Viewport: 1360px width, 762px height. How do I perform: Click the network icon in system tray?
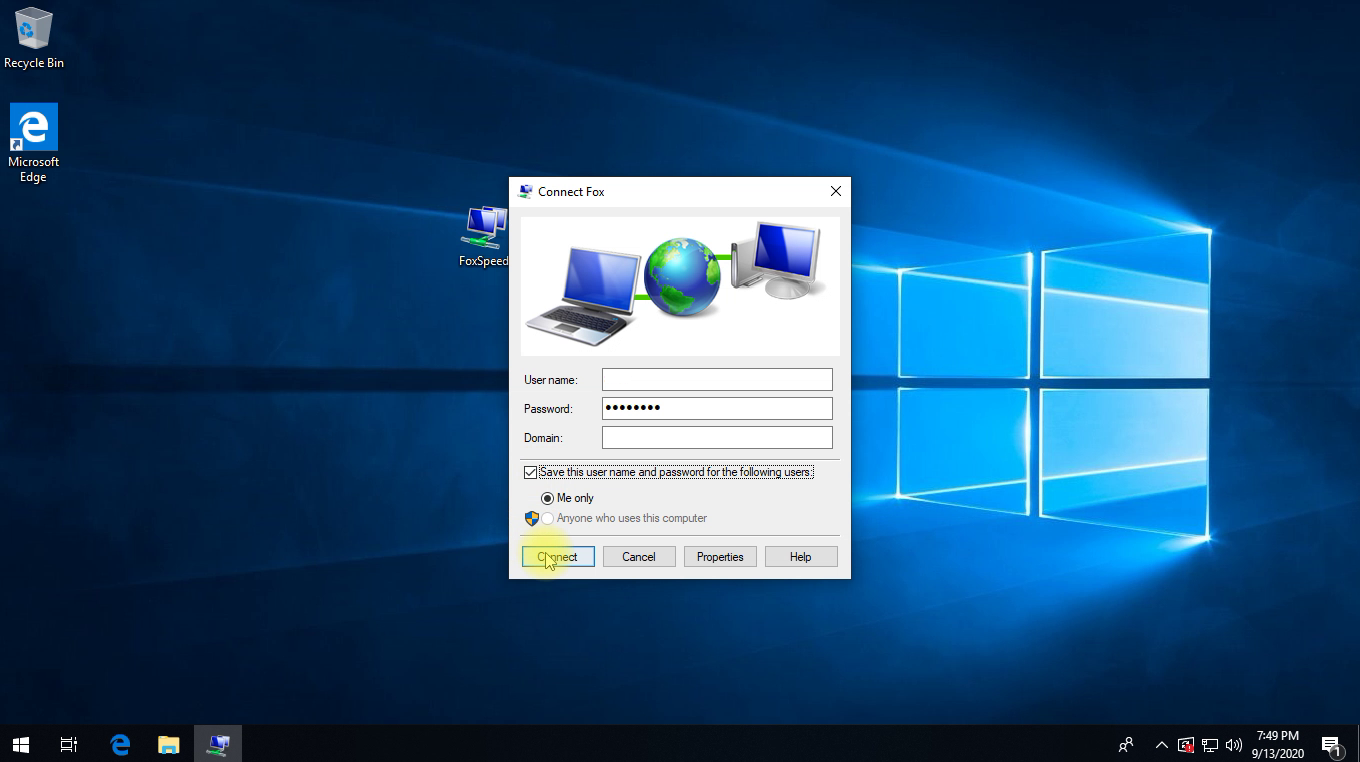click(1210, 745)
